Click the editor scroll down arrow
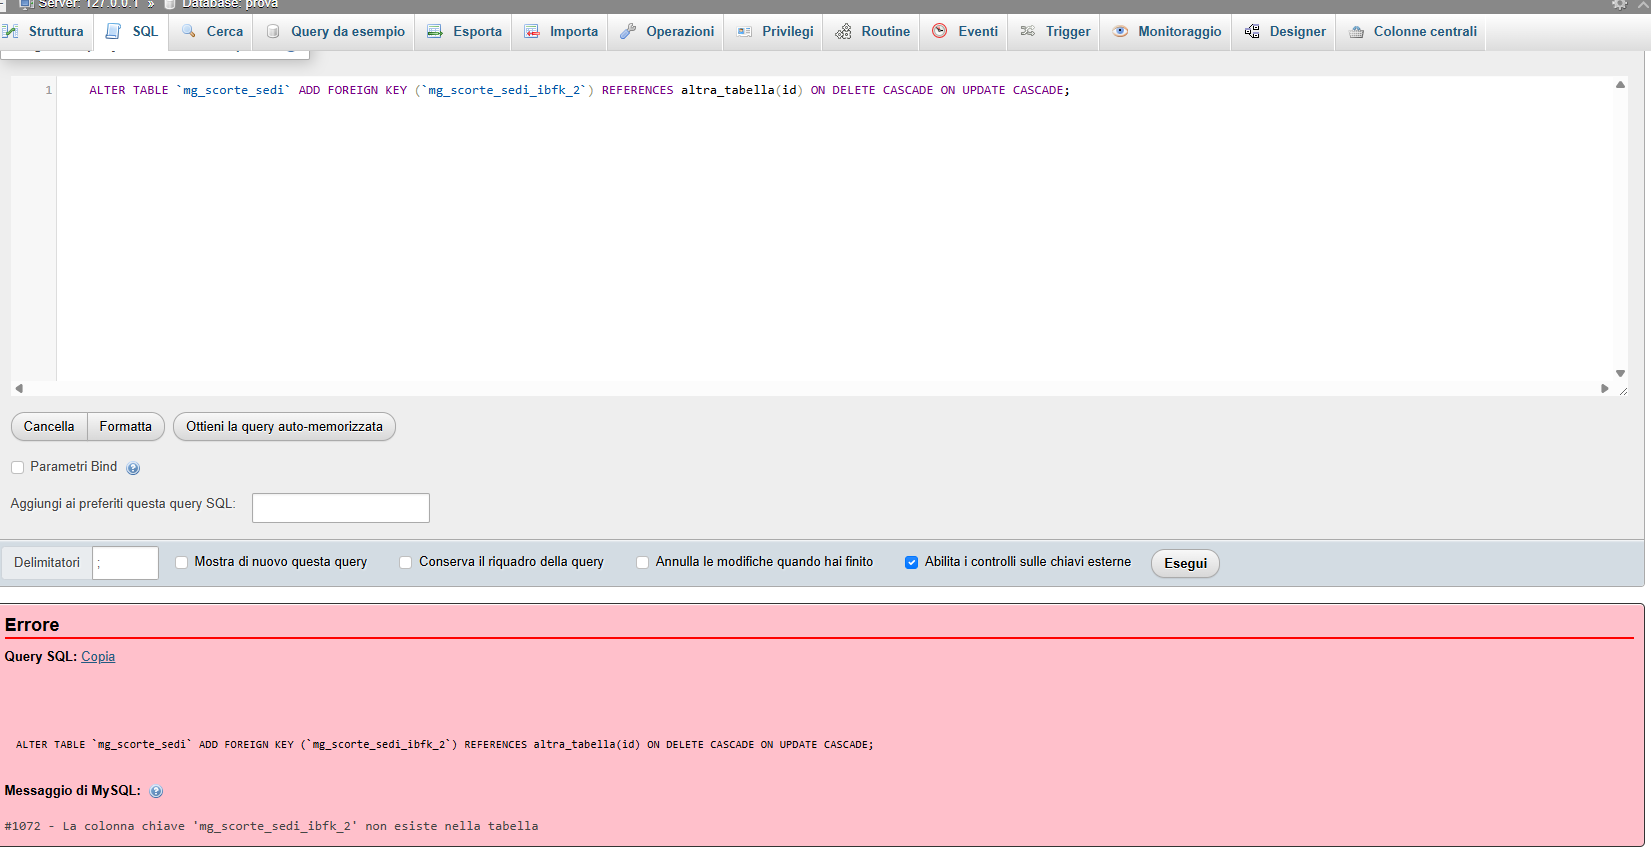 pos(1620,374)
